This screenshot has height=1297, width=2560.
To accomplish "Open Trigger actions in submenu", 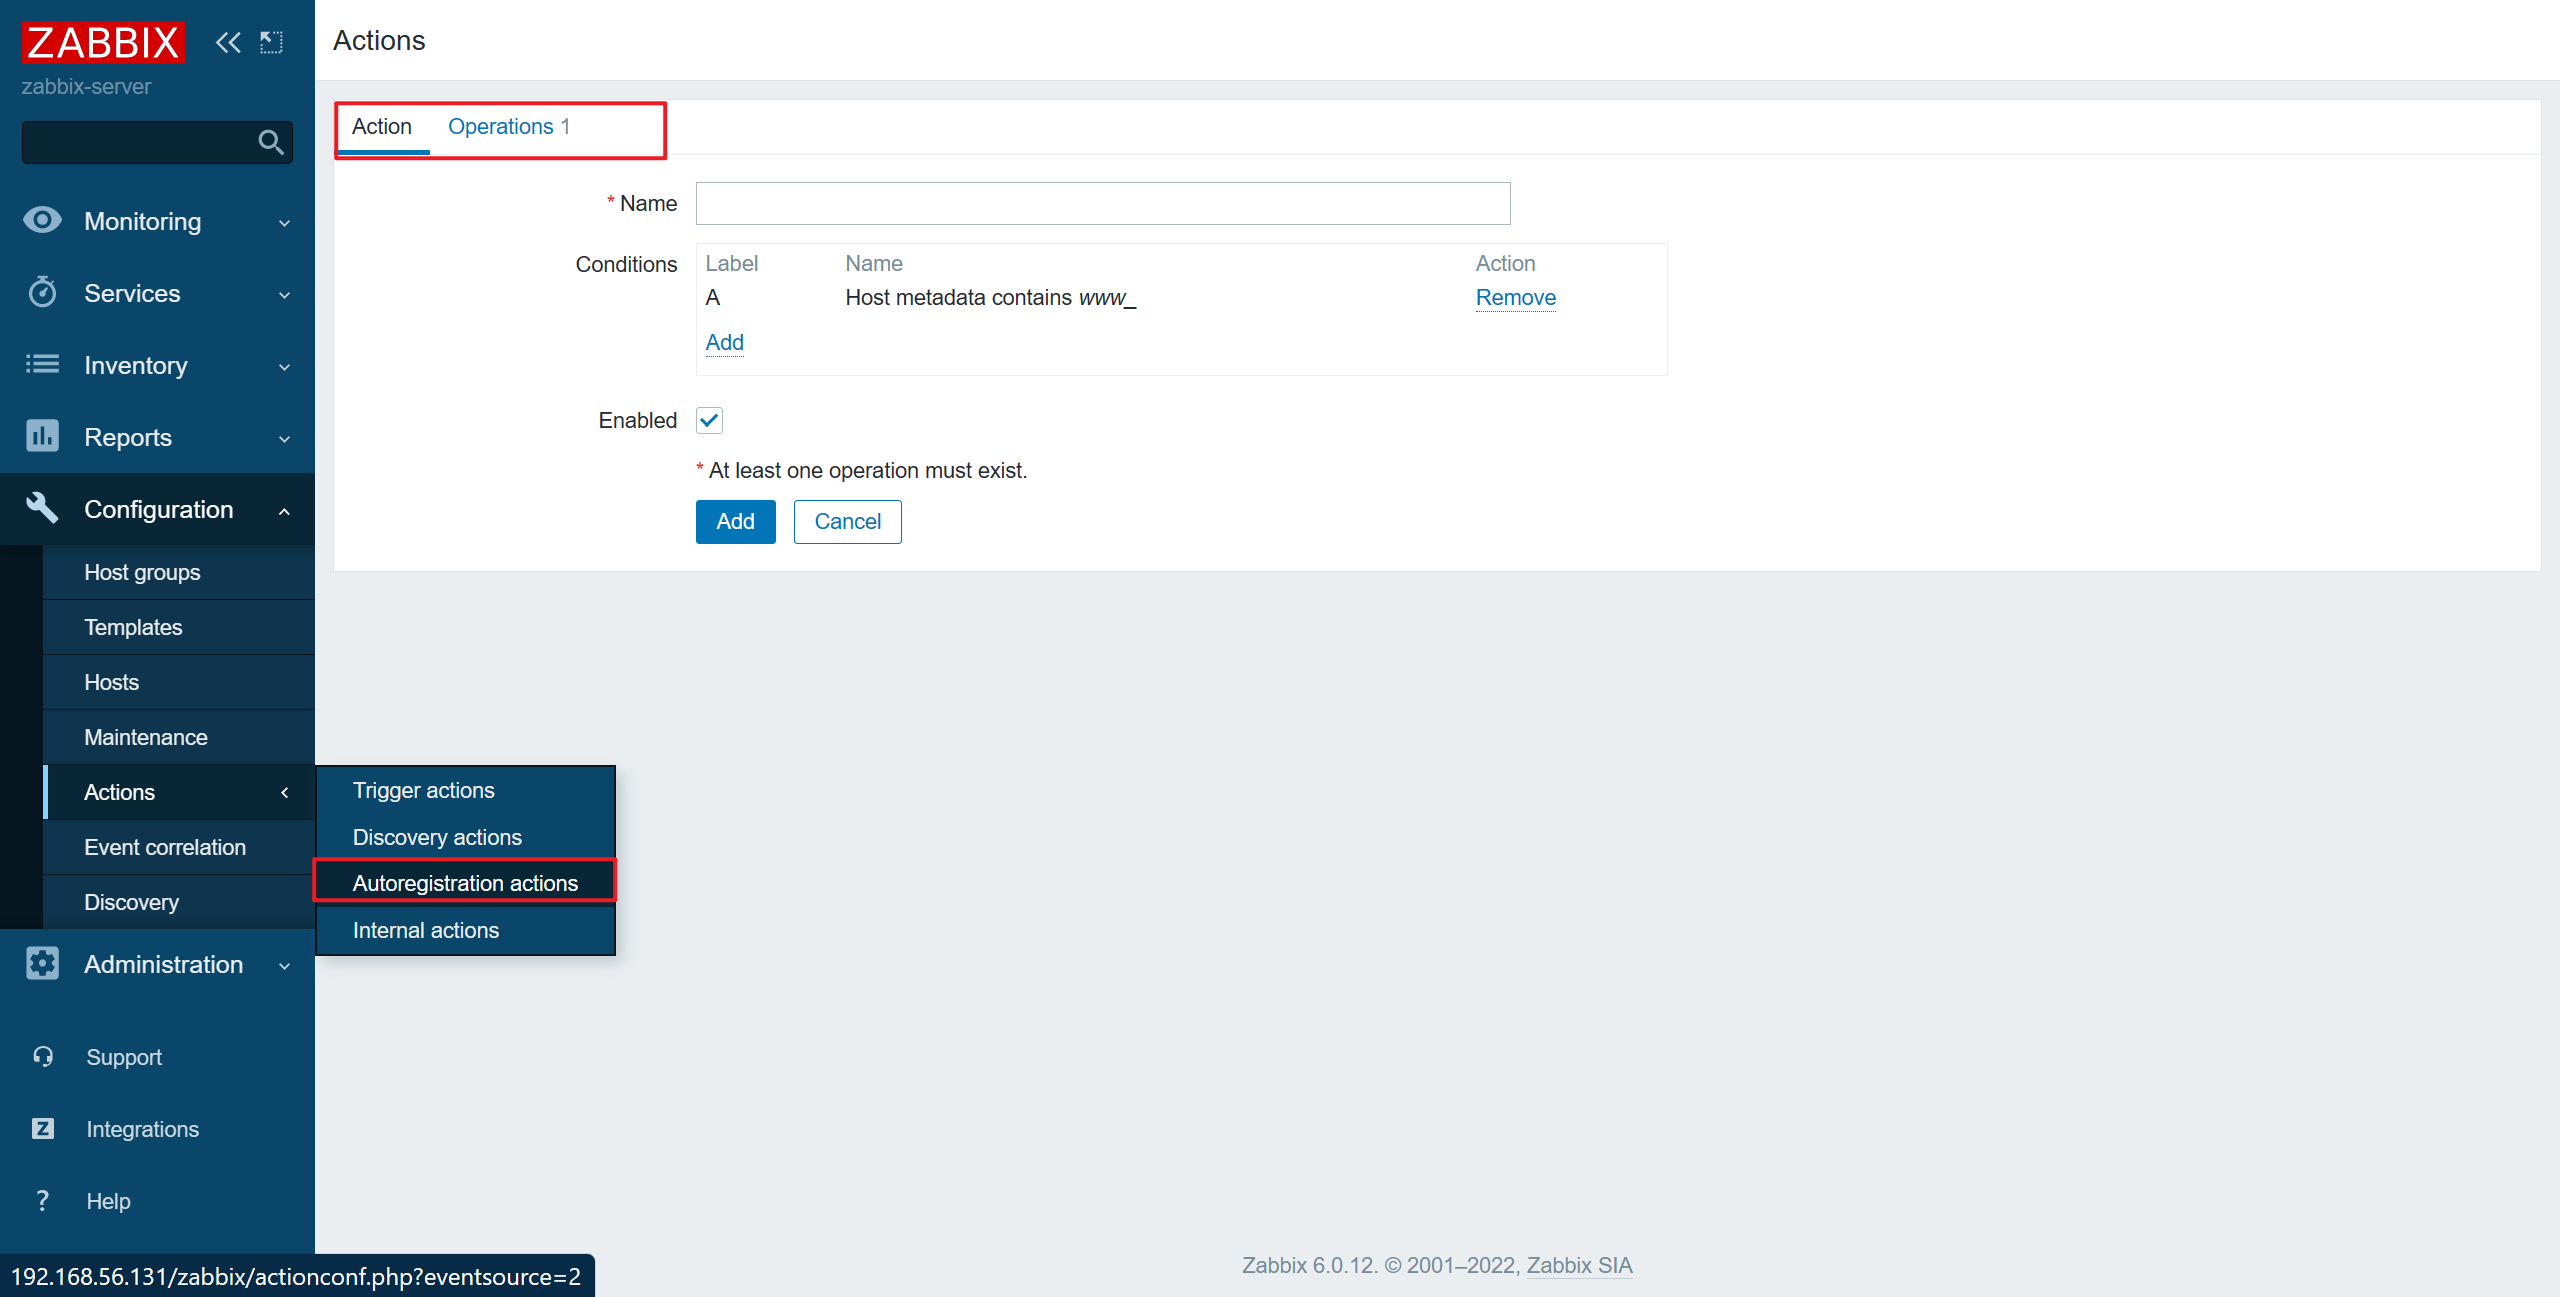I will (x=423, y=789).
